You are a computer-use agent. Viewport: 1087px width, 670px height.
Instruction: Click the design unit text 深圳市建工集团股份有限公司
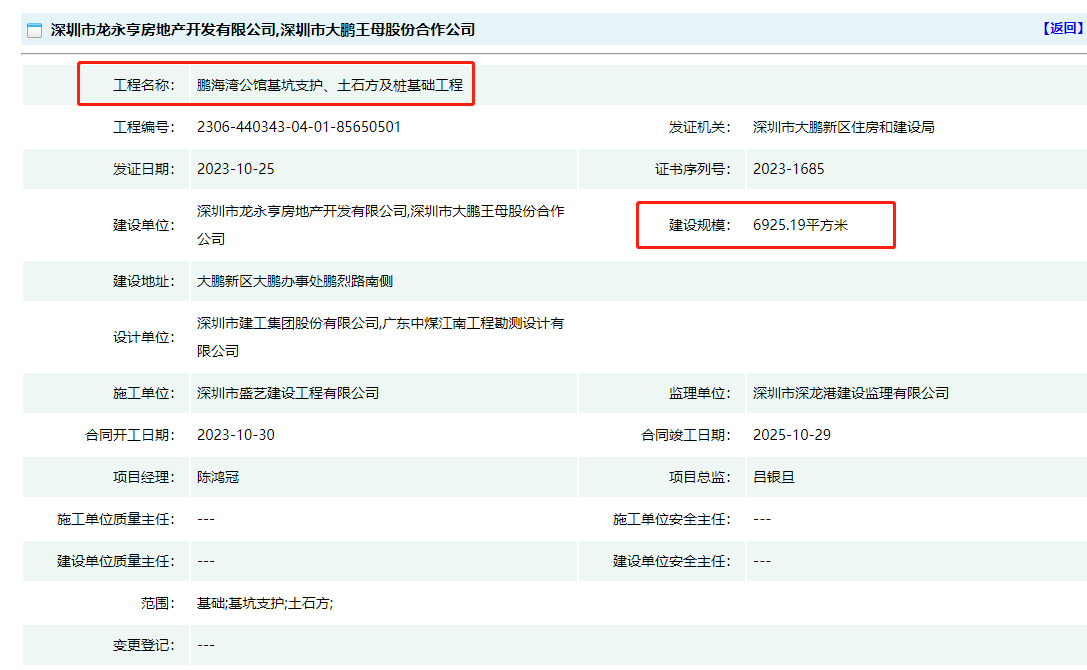(288, 324)
